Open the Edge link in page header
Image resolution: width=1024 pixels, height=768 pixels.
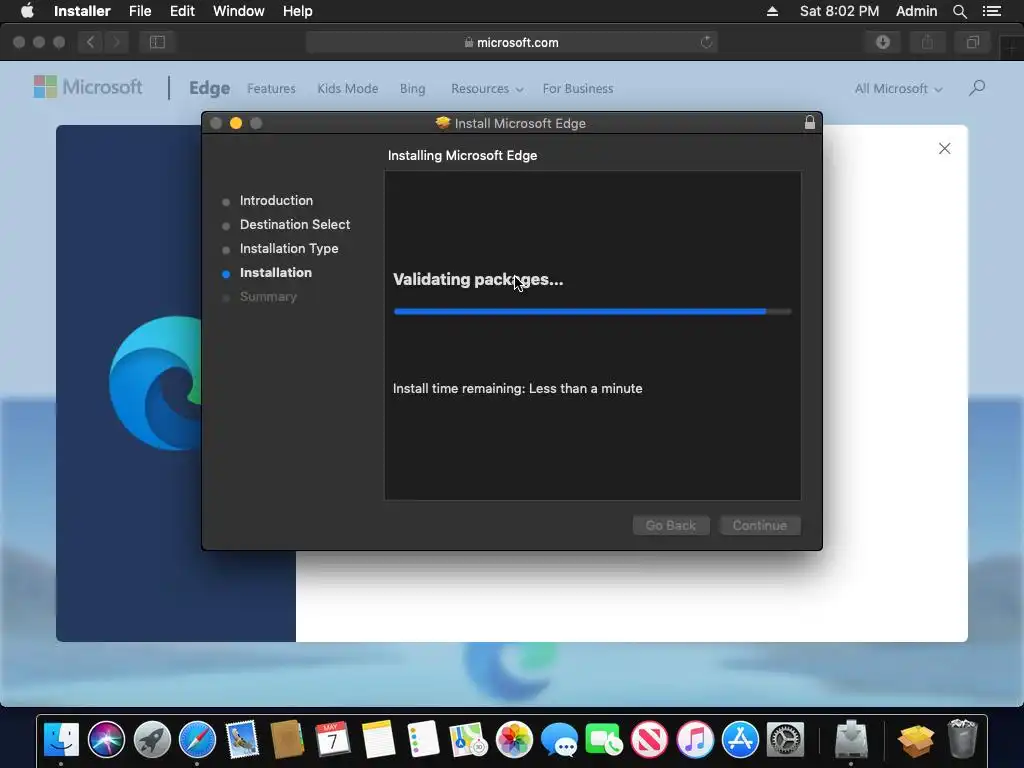[209, 88]
